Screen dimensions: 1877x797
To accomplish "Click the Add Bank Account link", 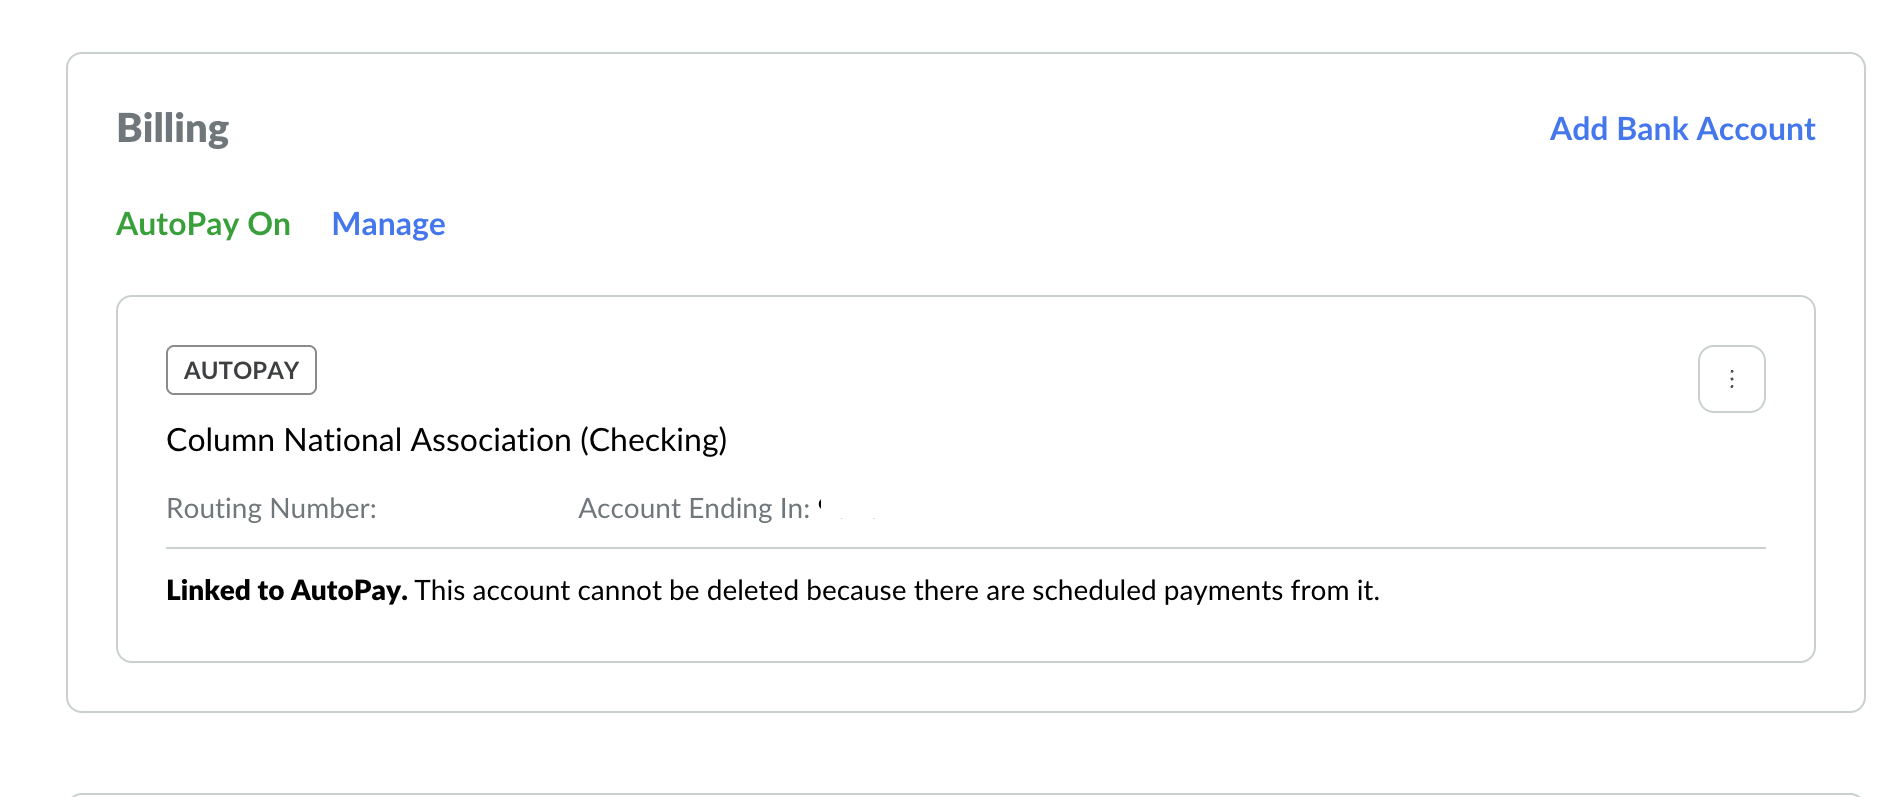I will pyautogui.click(x=1682, y=129).
